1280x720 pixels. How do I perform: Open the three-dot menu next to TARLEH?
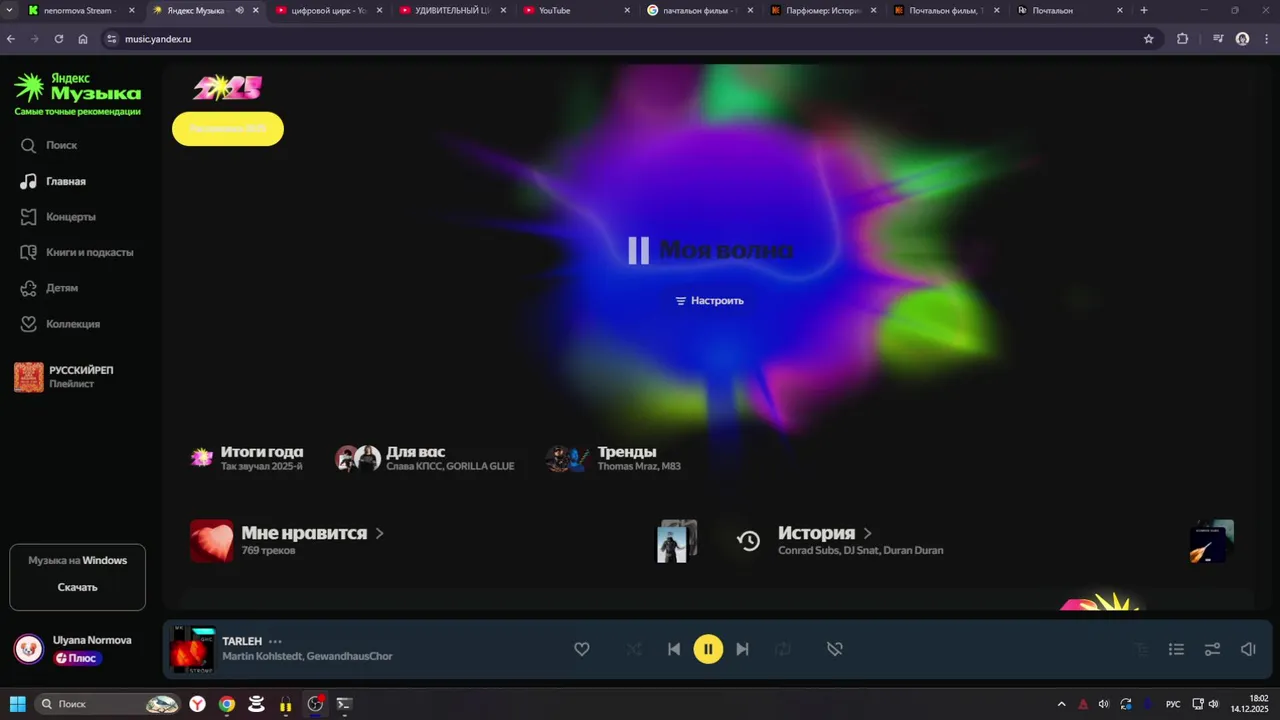coord(275,641)
